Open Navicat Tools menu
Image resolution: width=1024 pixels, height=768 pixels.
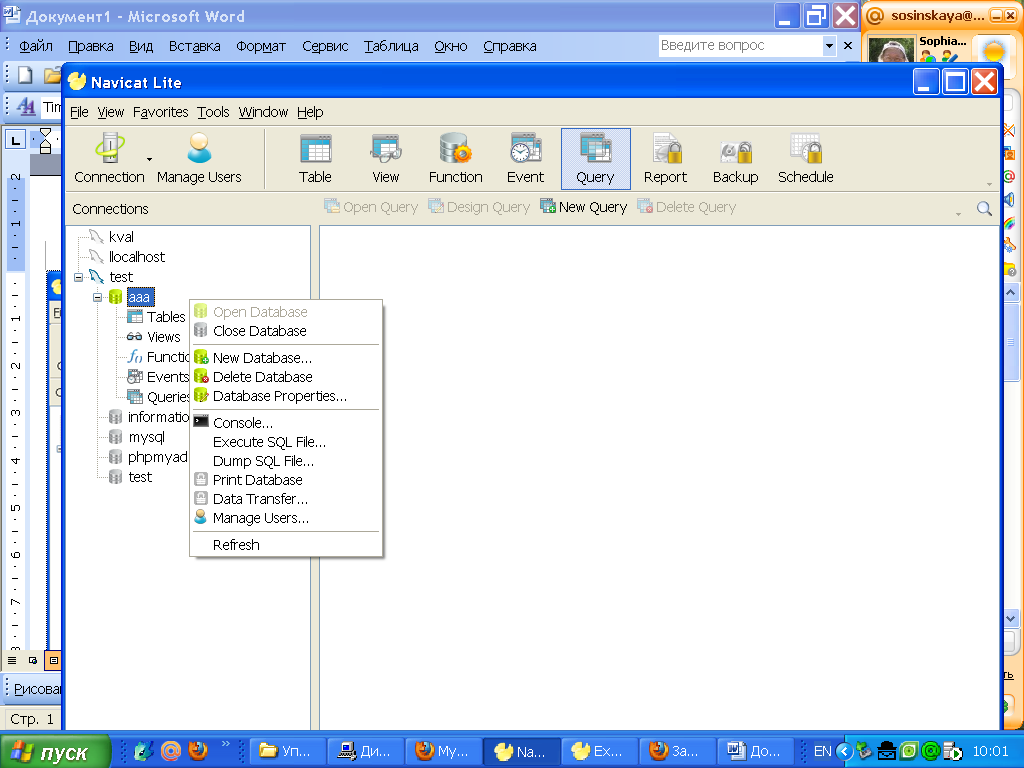click(x=214, y=112)
